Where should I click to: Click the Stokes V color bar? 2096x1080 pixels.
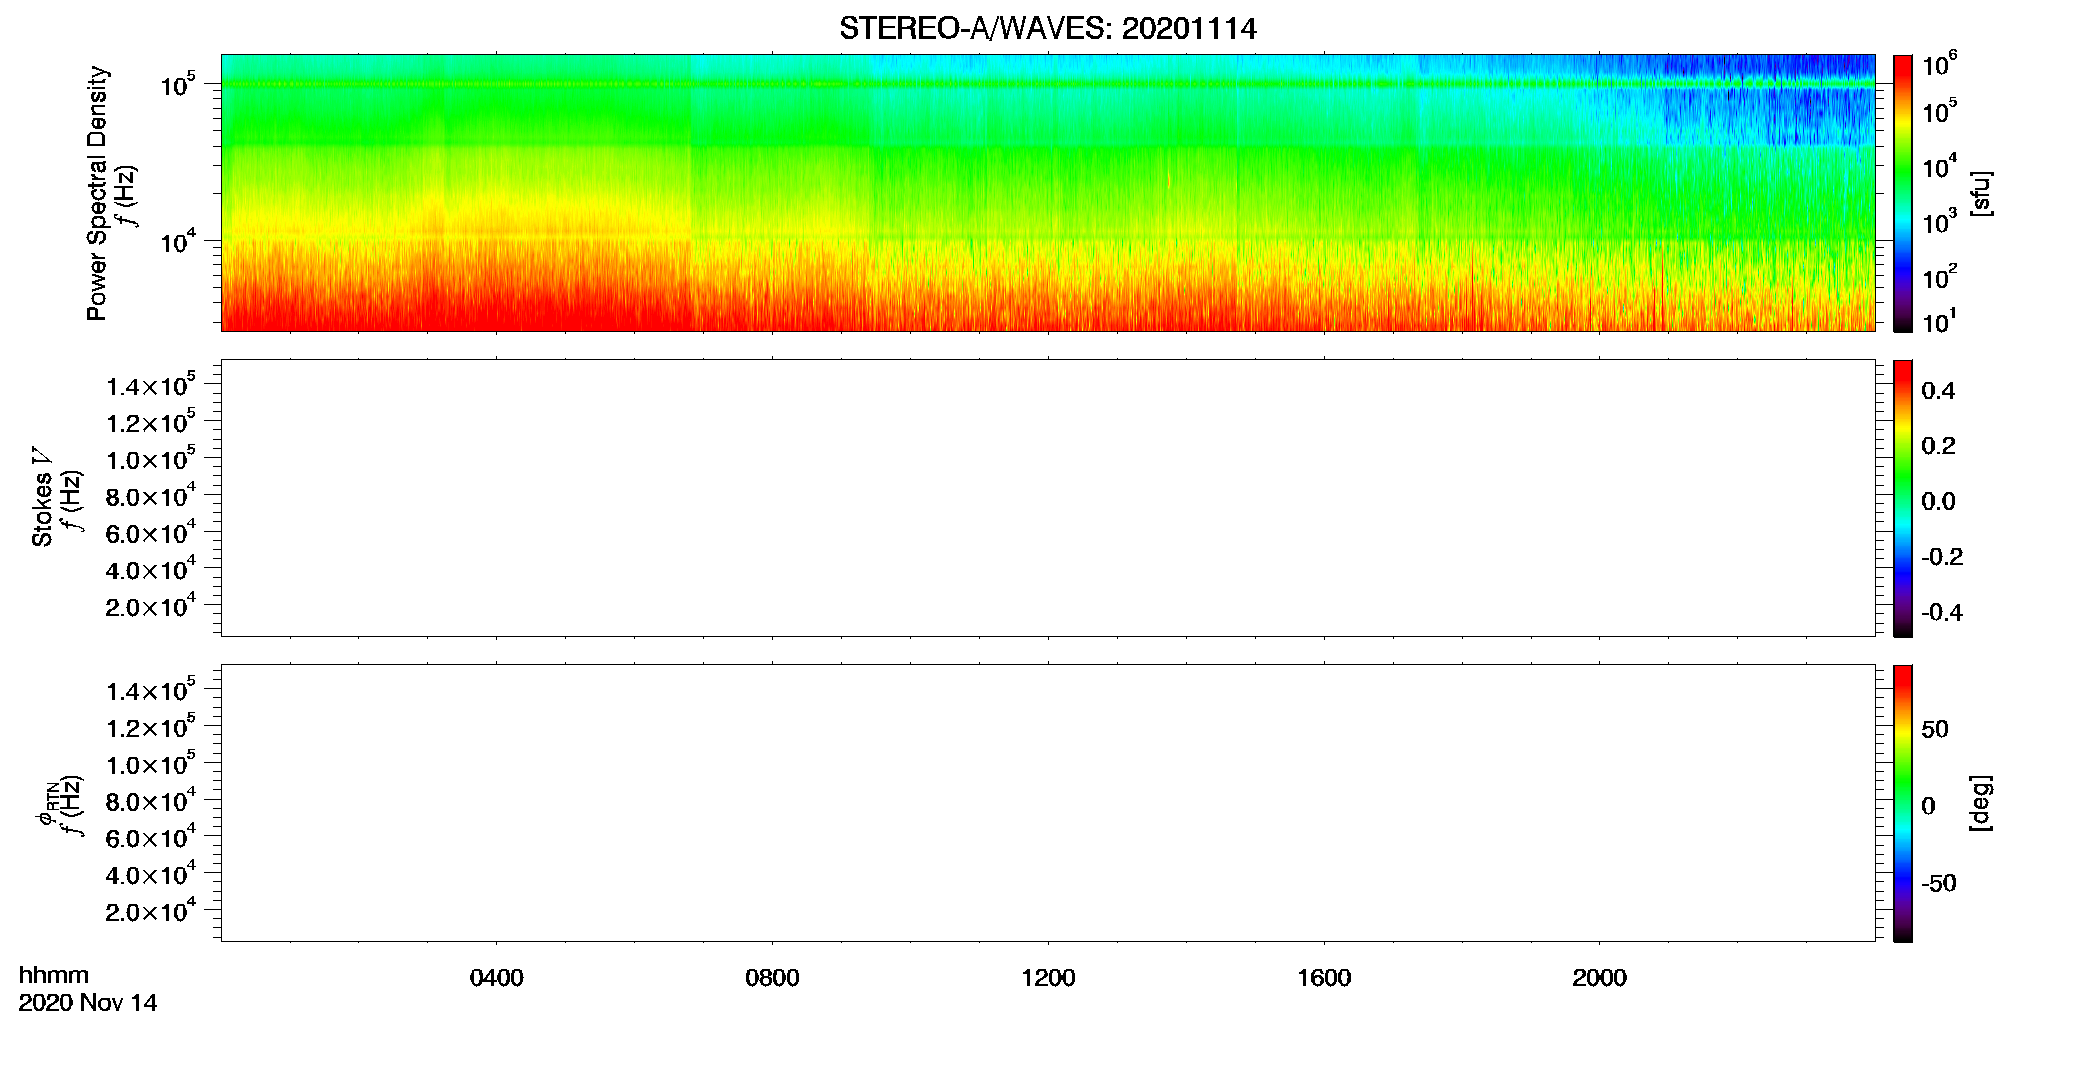[1903, 498]
